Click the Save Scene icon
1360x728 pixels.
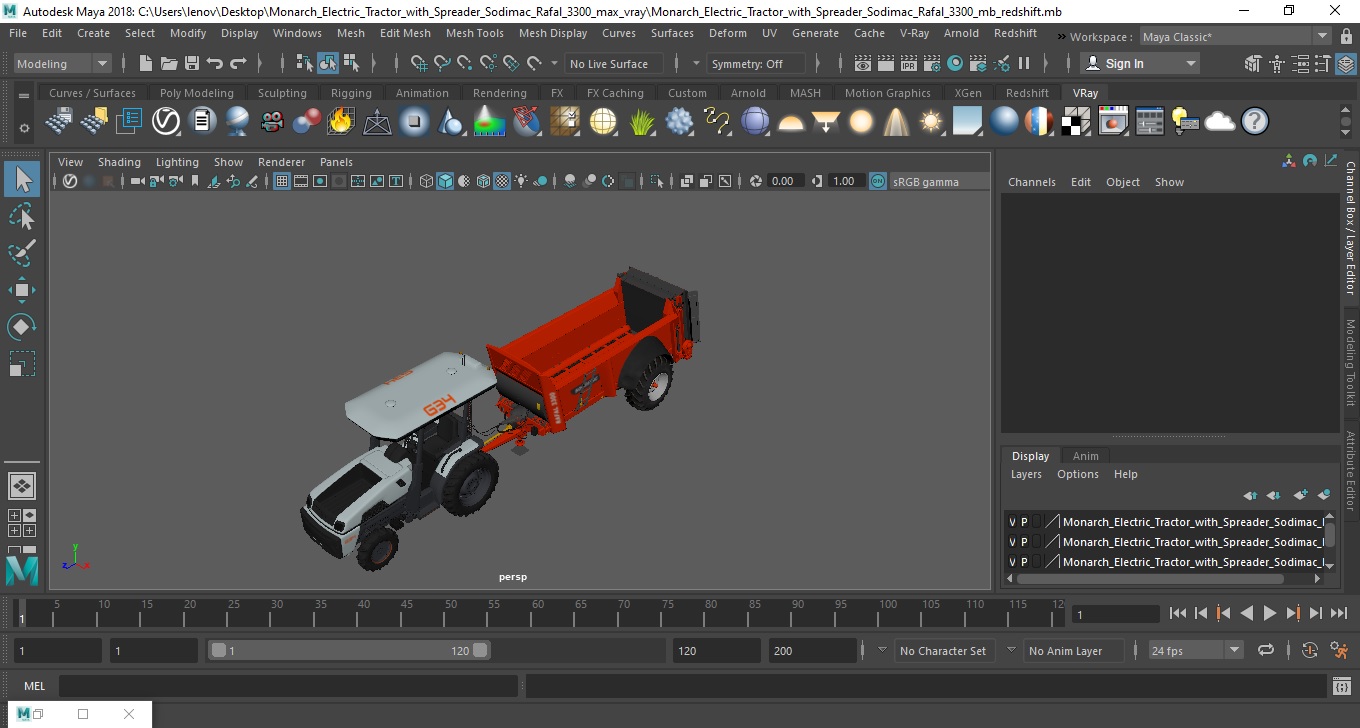coord(192,63)
